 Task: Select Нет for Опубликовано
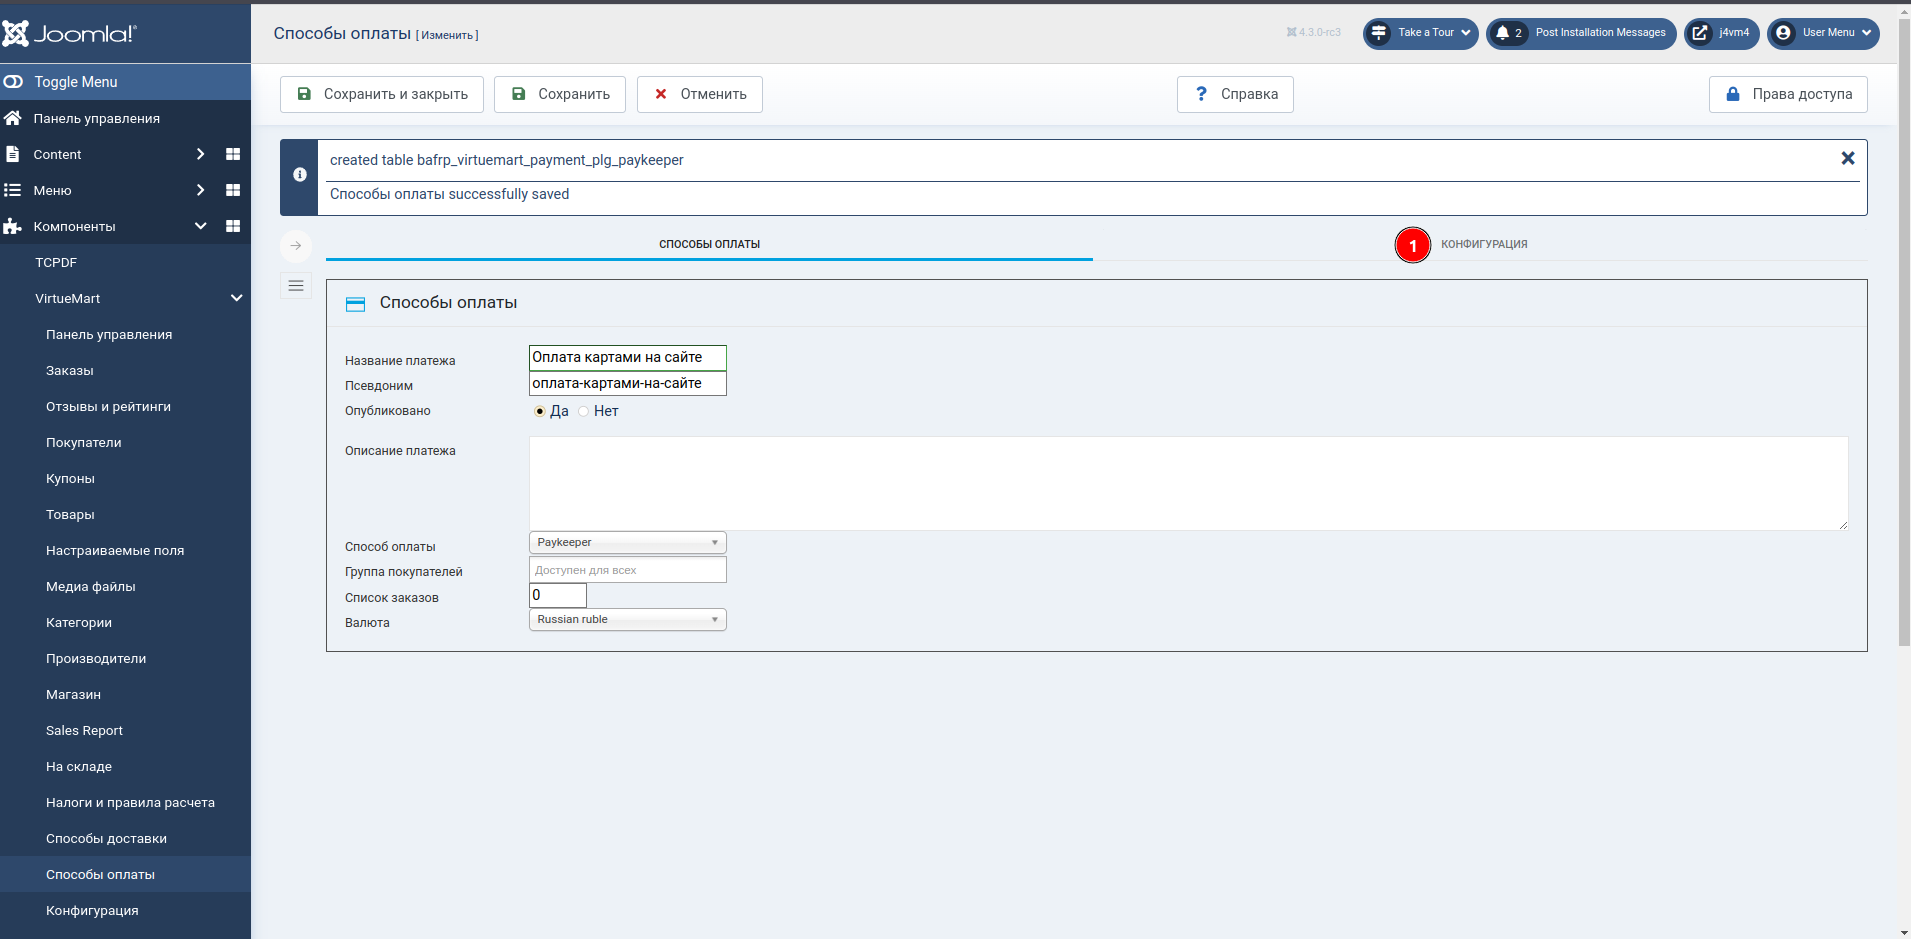point(584,411)
